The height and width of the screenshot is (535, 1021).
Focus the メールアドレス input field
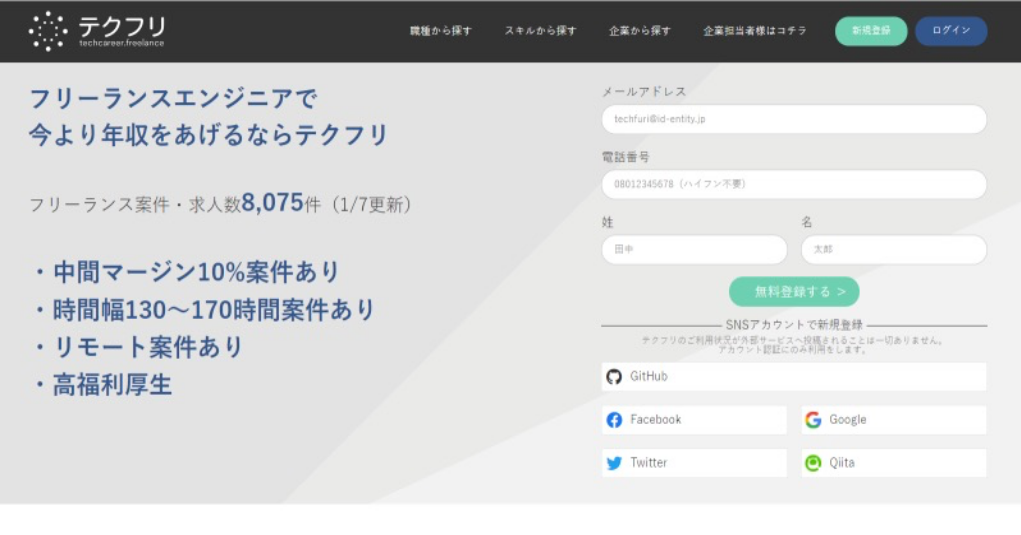[x=794, y=119]
